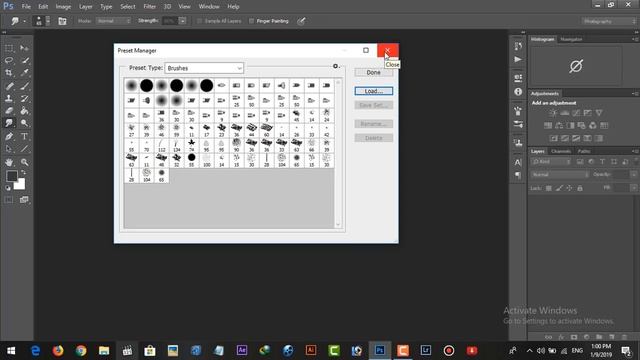Toggle lock position icon

(x=569, y=188)
